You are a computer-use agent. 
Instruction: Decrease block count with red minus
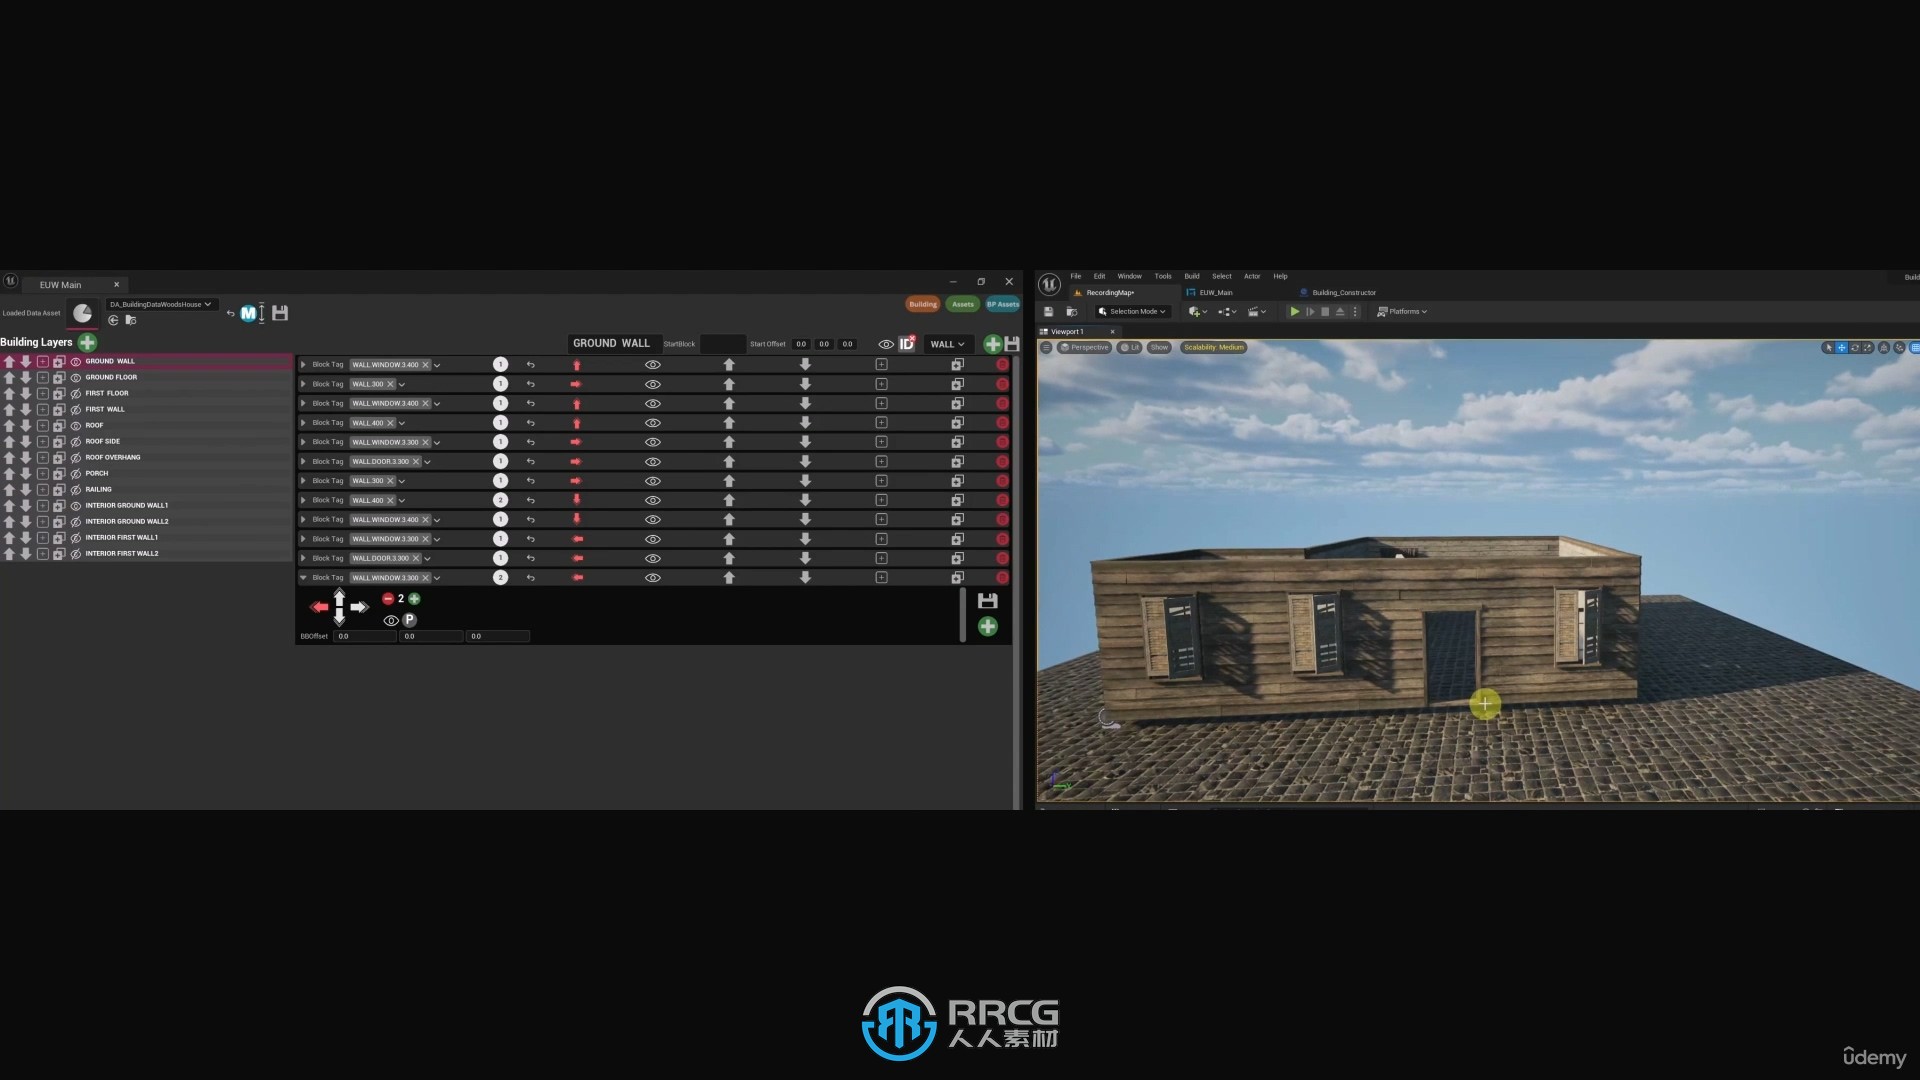click(x=388, y=599)
